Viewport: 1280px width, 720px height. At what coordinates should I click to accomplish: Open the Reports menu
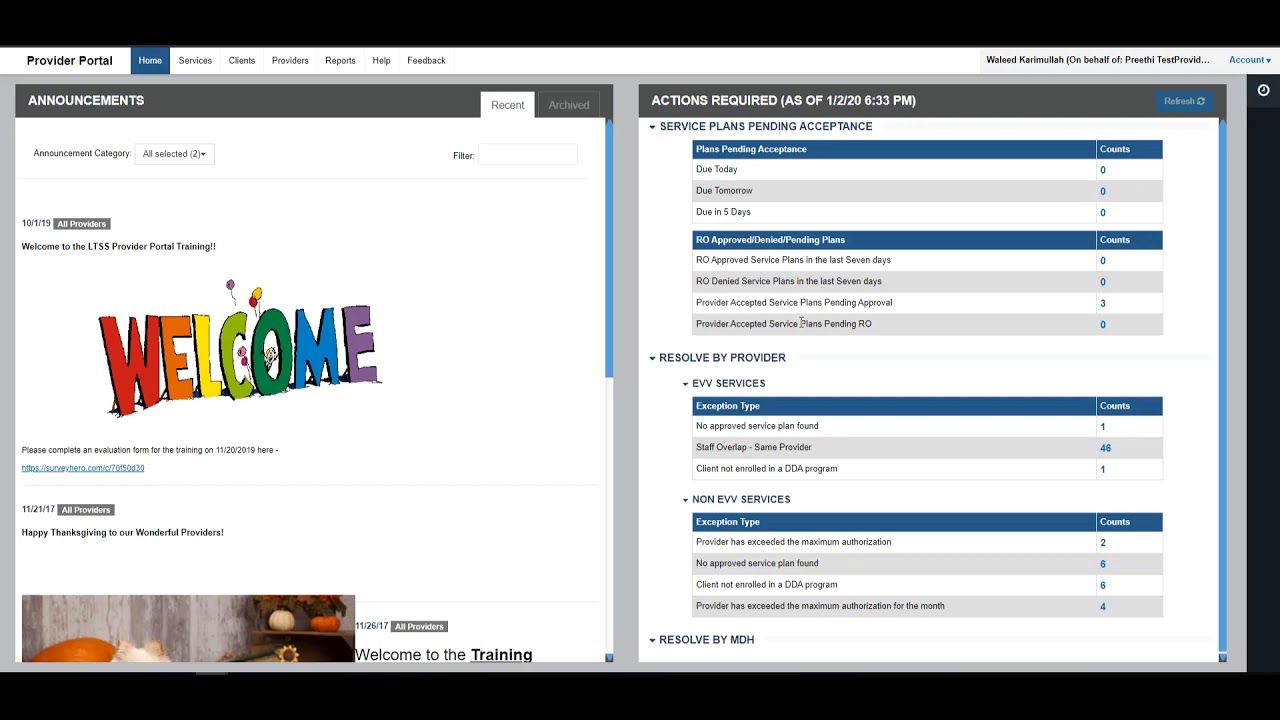point(340,61)
